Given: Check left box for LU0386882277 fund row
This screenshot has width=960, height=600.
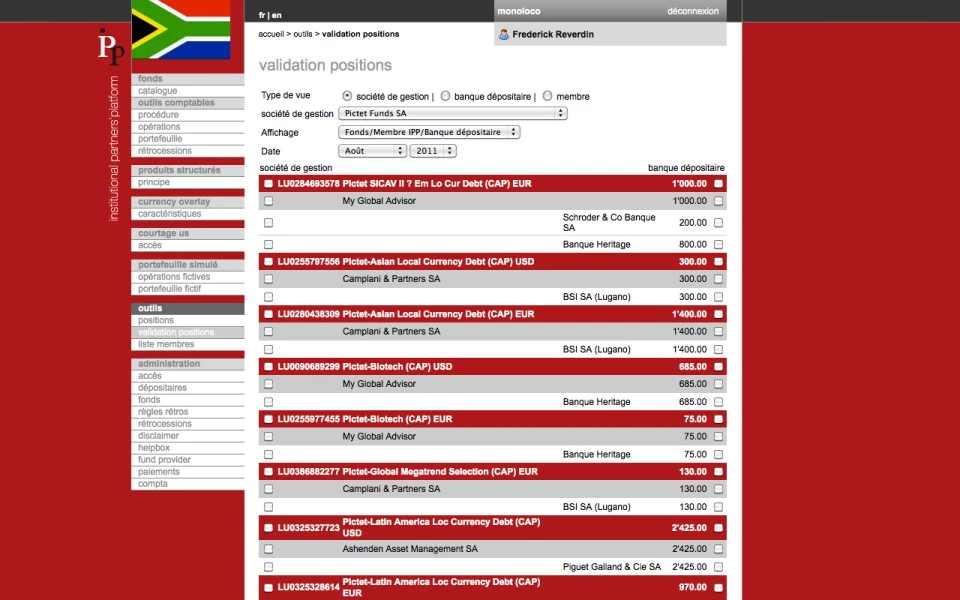Looking at the screenshot, I should [x=268, y=472].
